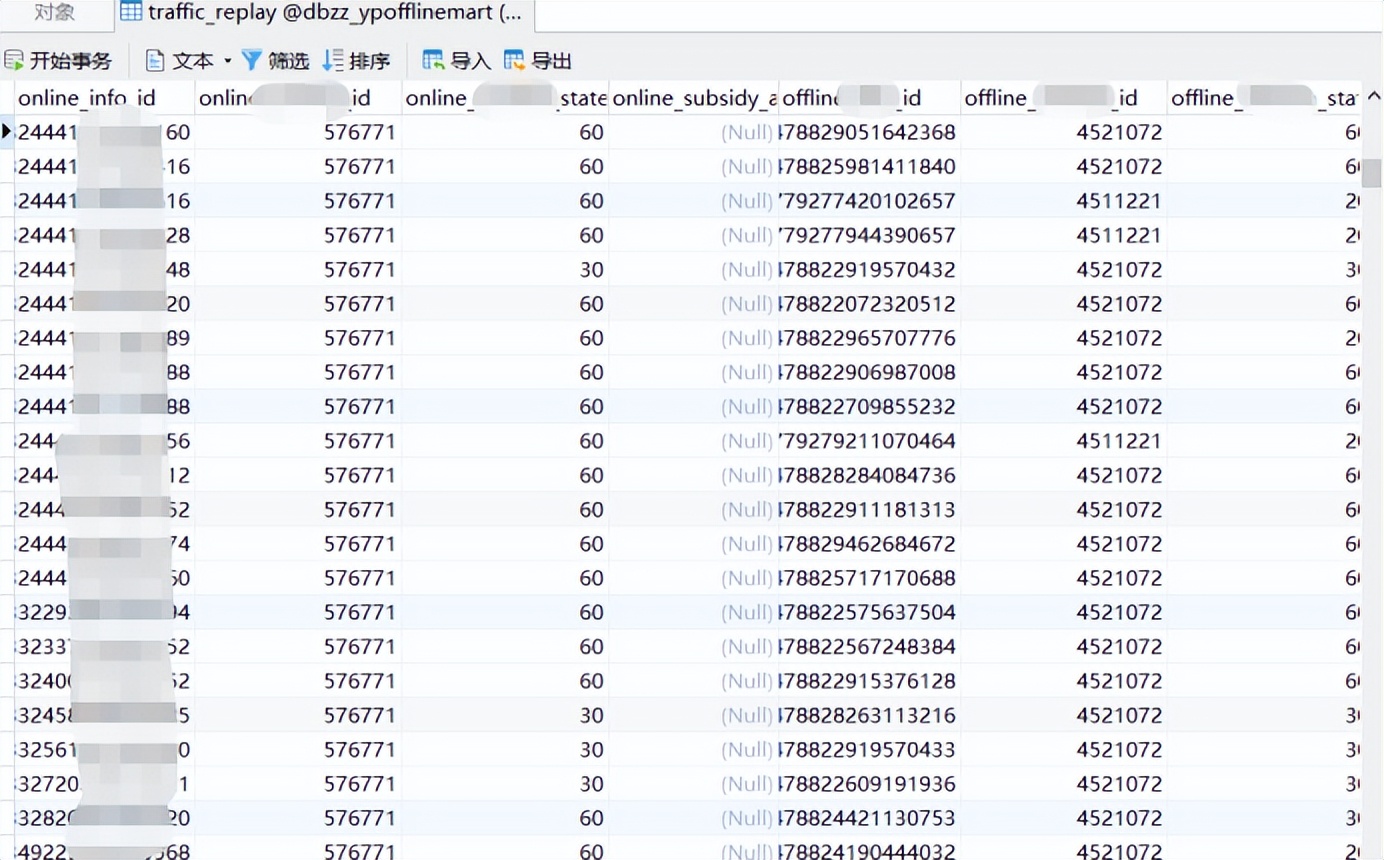Image resolution: width=1384 pixels, height=860 pixels.
Task: Select the cell 78825717170688
Action: coord(870,578)
